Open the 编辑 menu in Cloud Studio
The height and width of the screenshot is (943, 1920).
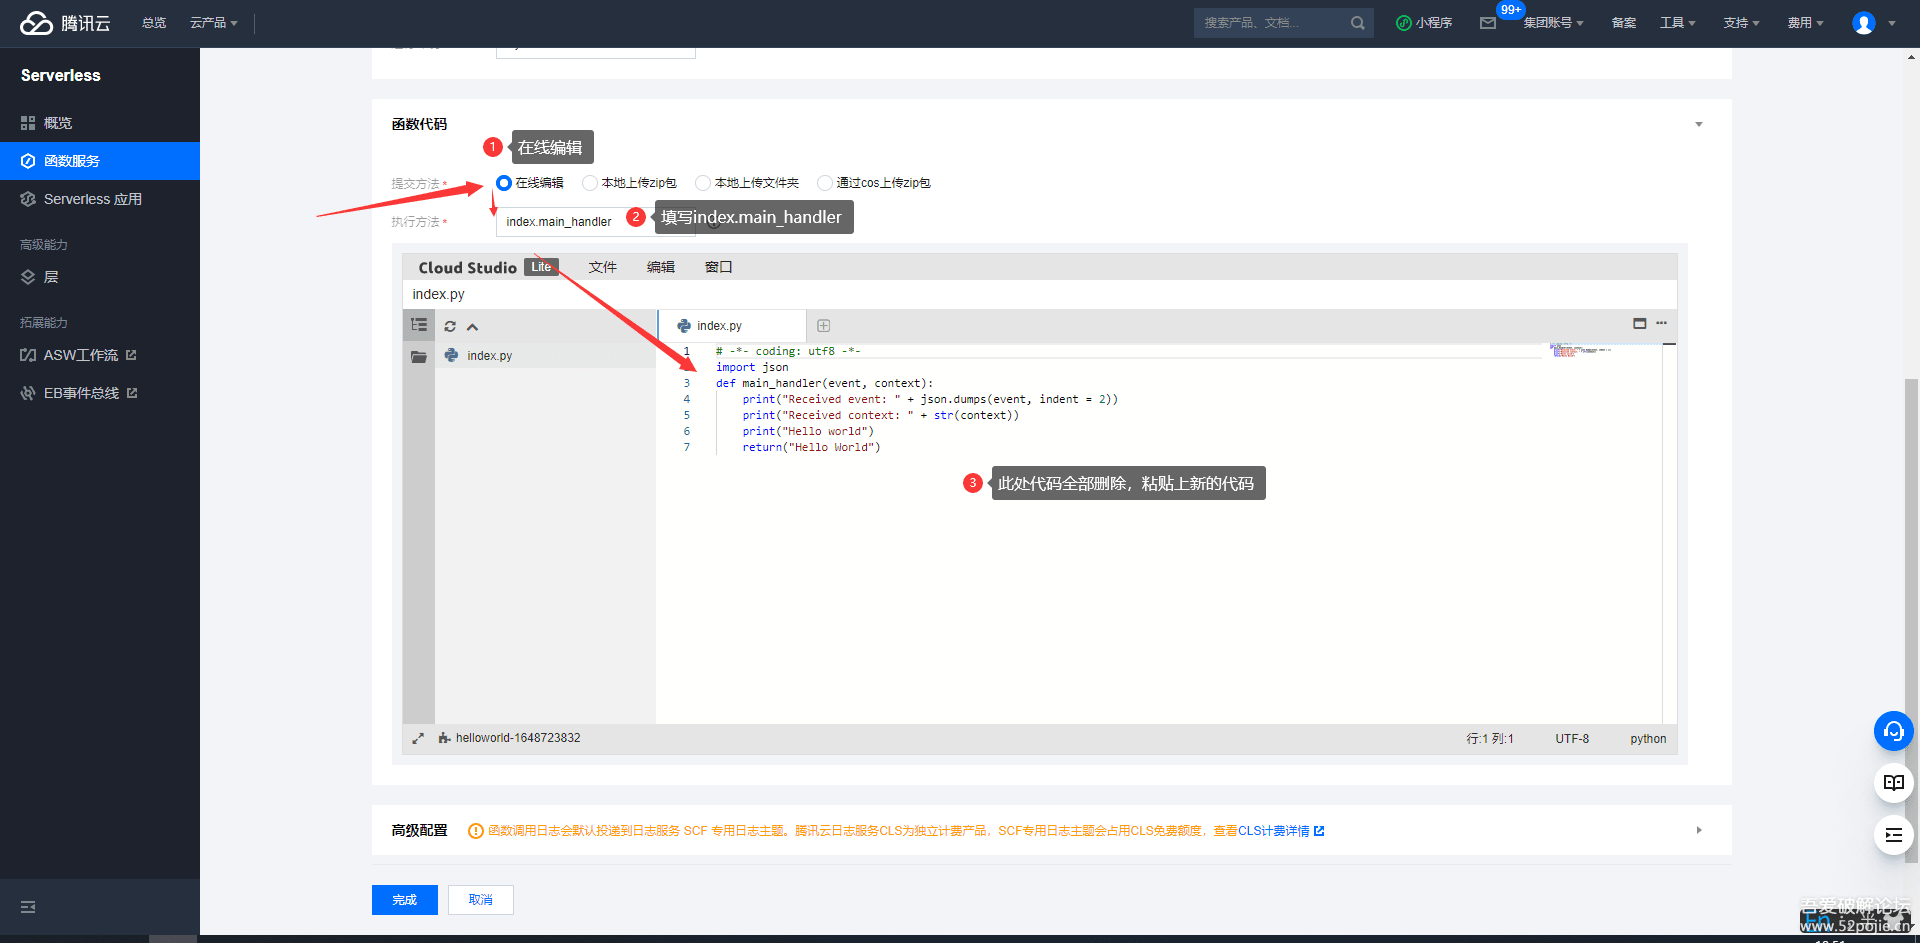[x=661, y=267]
